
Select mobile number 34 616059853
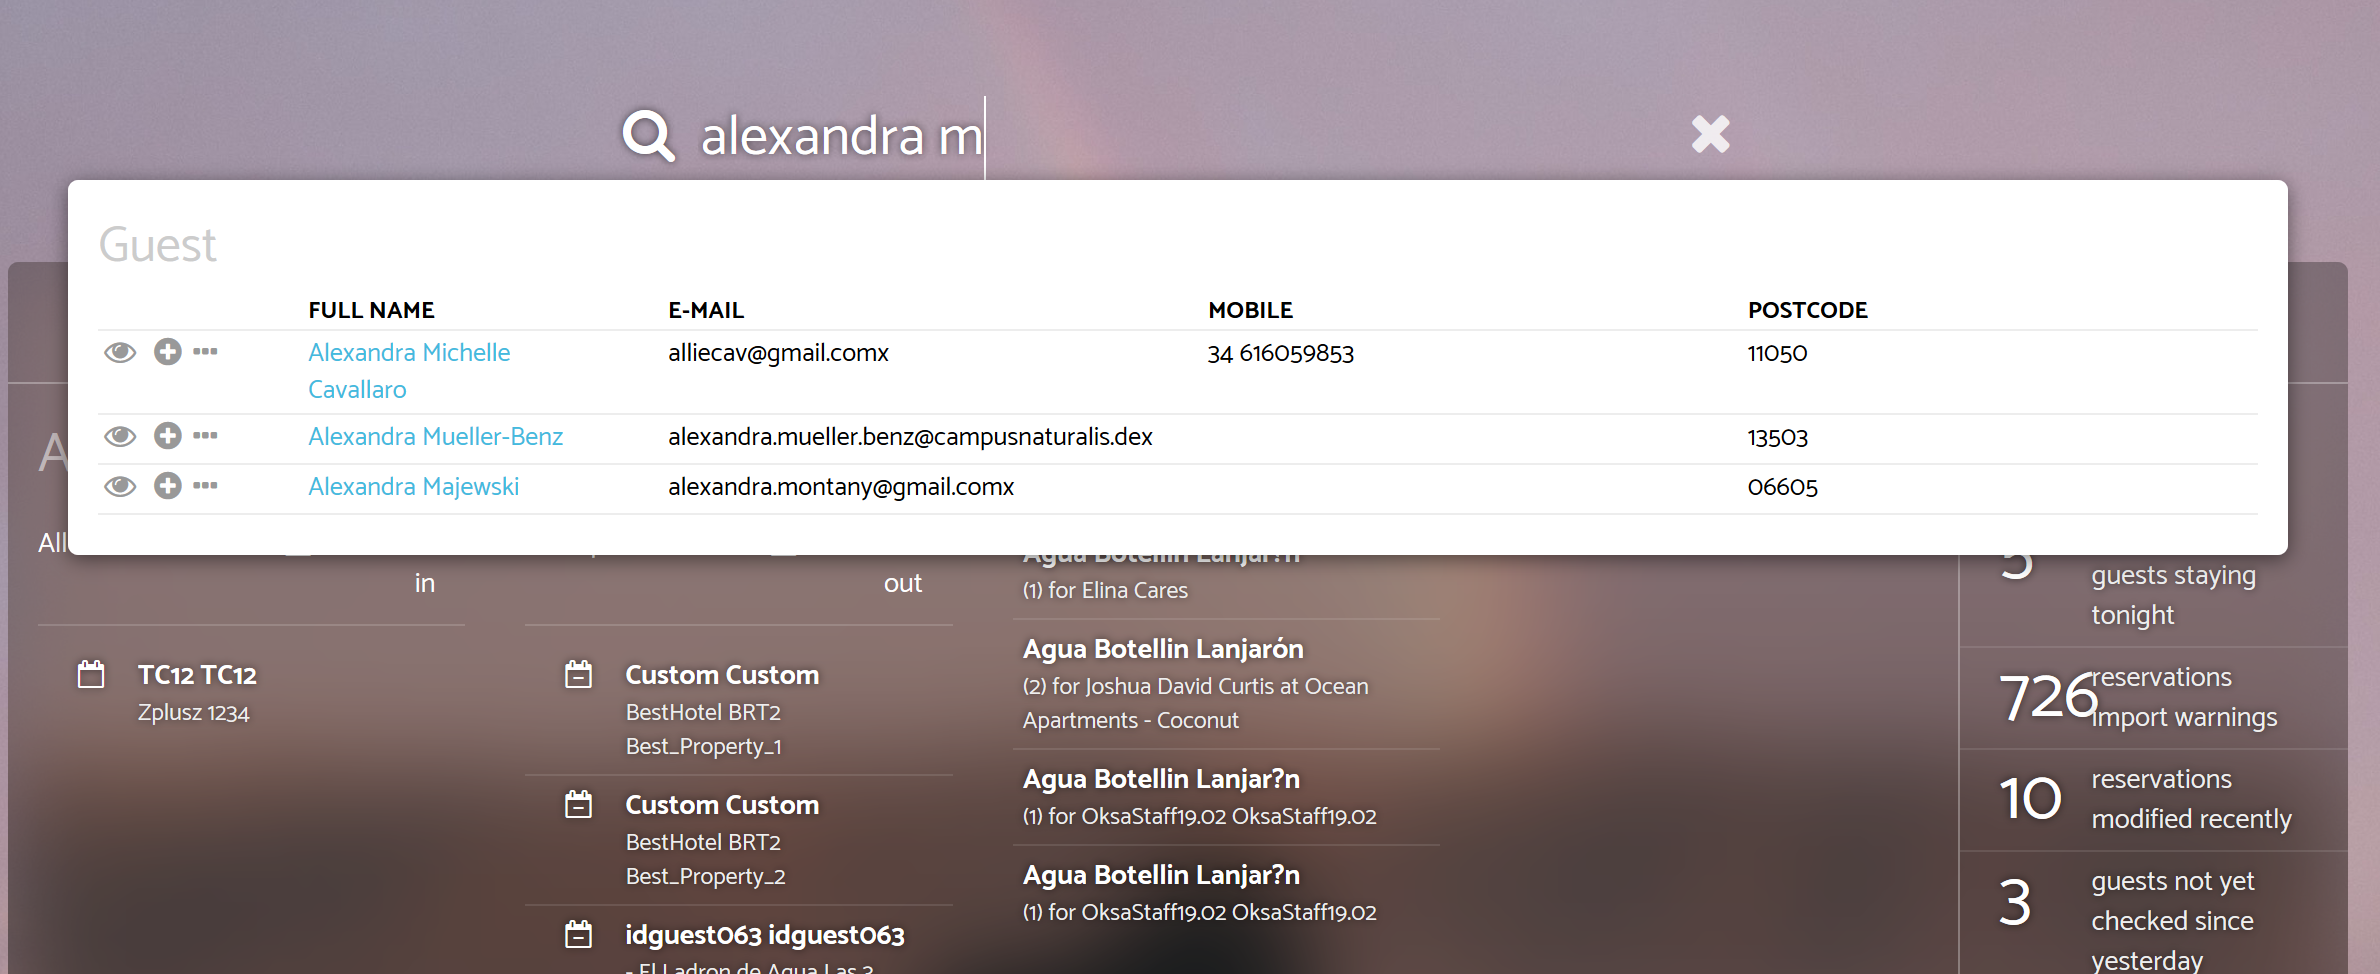pos(1280,354)
